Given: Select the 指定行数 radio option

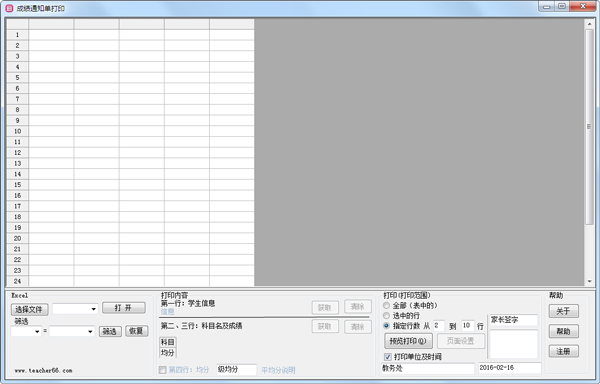Looking at the screenshot, I should 386,325.
